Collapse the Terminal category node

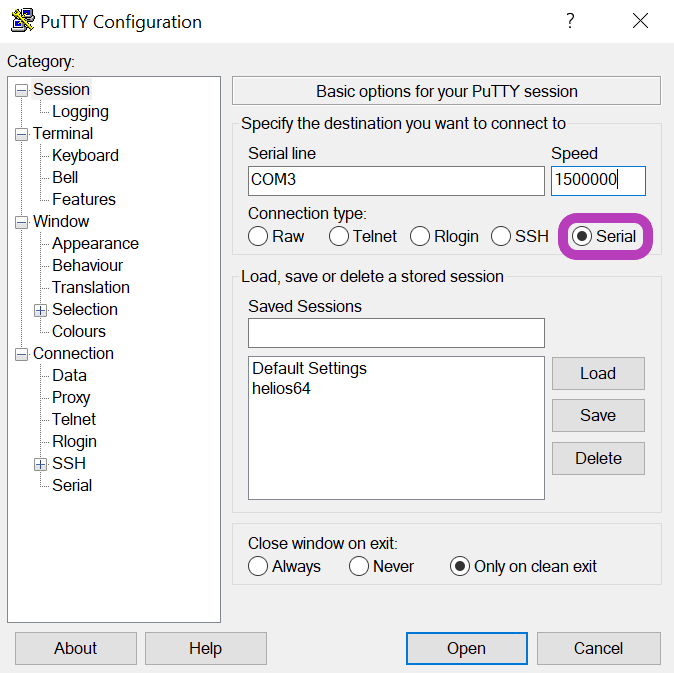[x=21, y=134]
